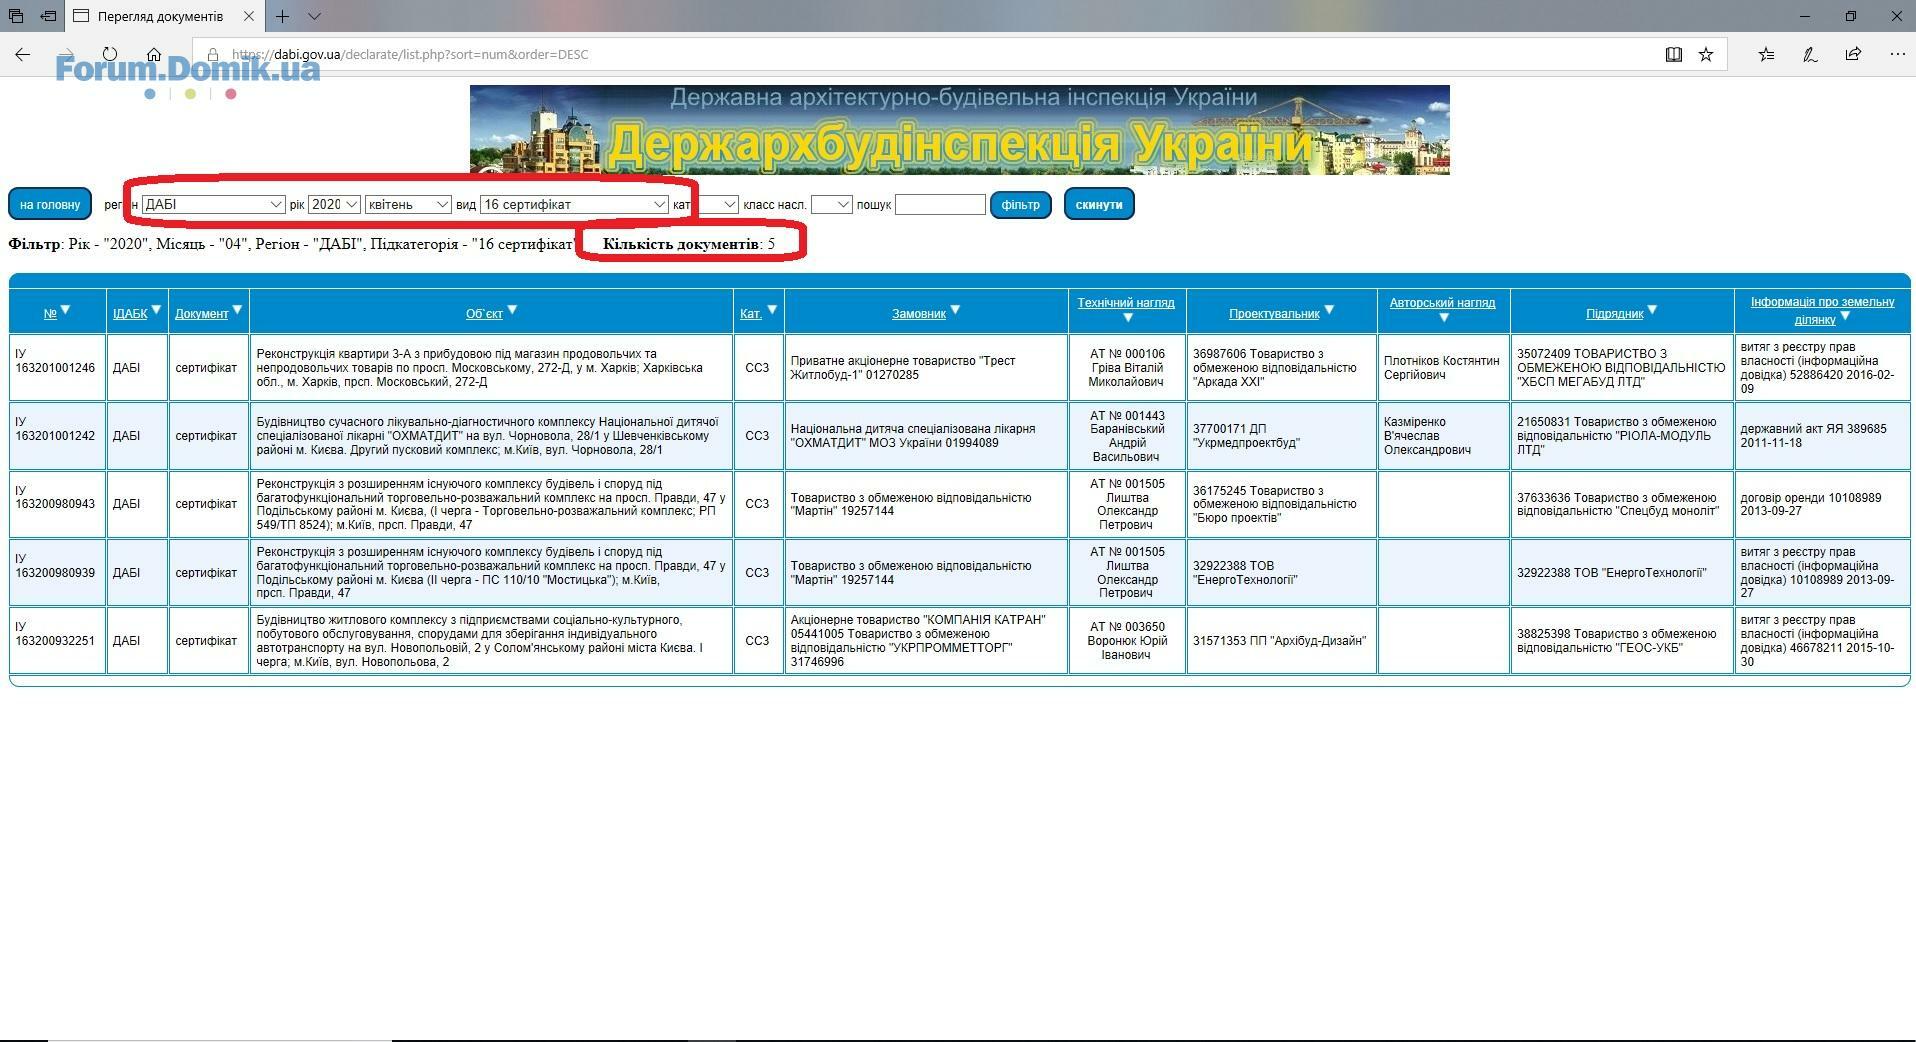Open the favorites hub
Screen dimensions: 1916x1042
click(1766, 54)
